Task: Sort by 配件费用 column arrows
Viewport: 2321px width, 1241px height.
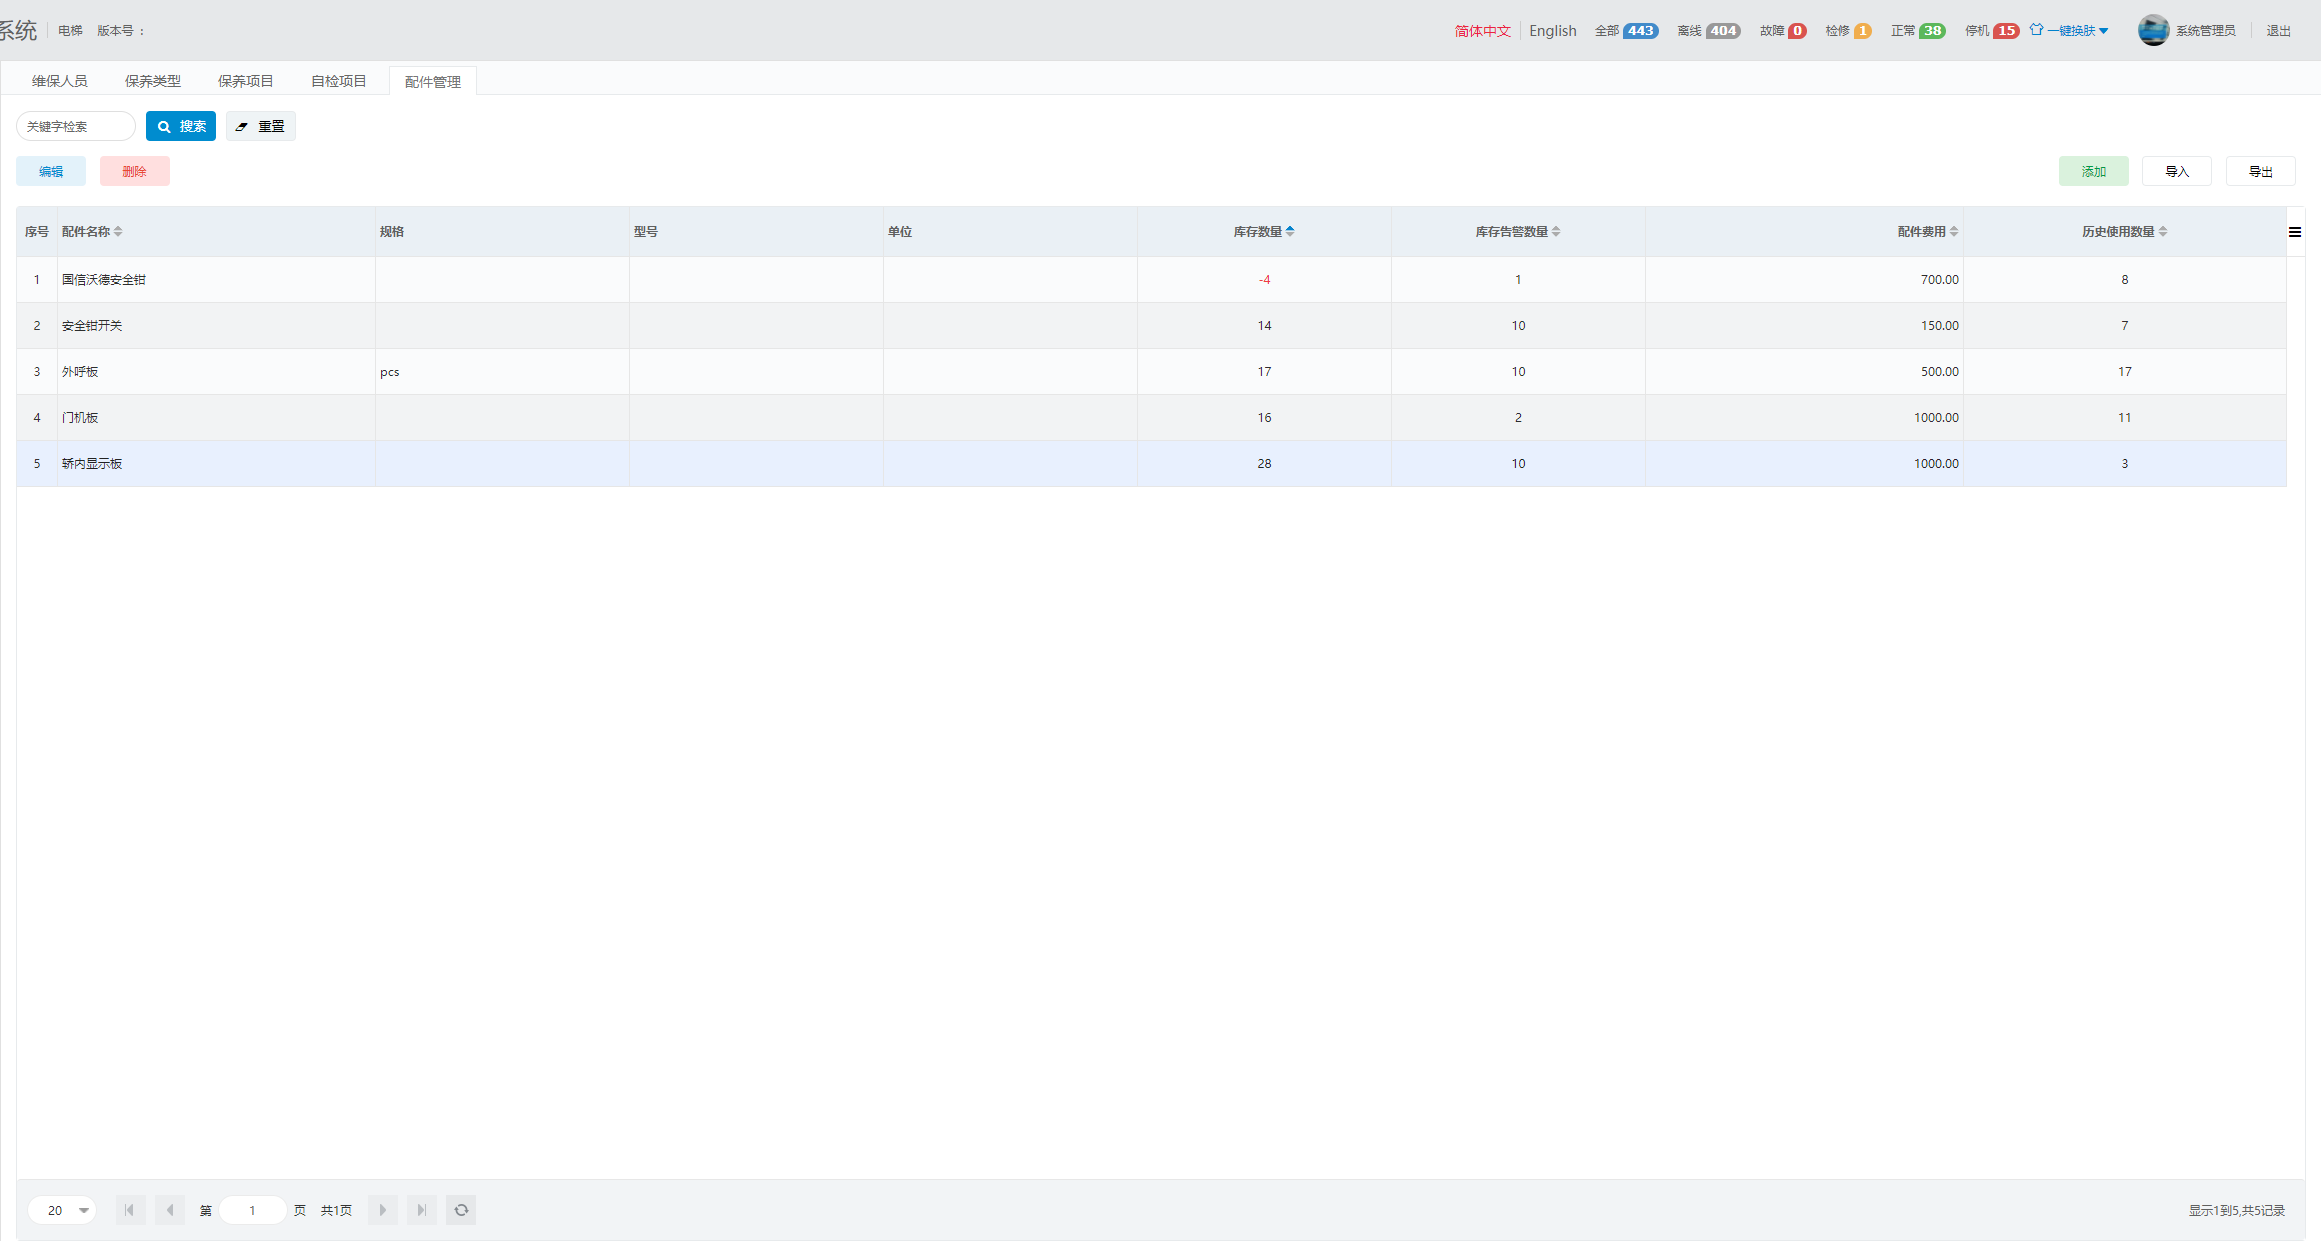Action: click(1954, 231)
